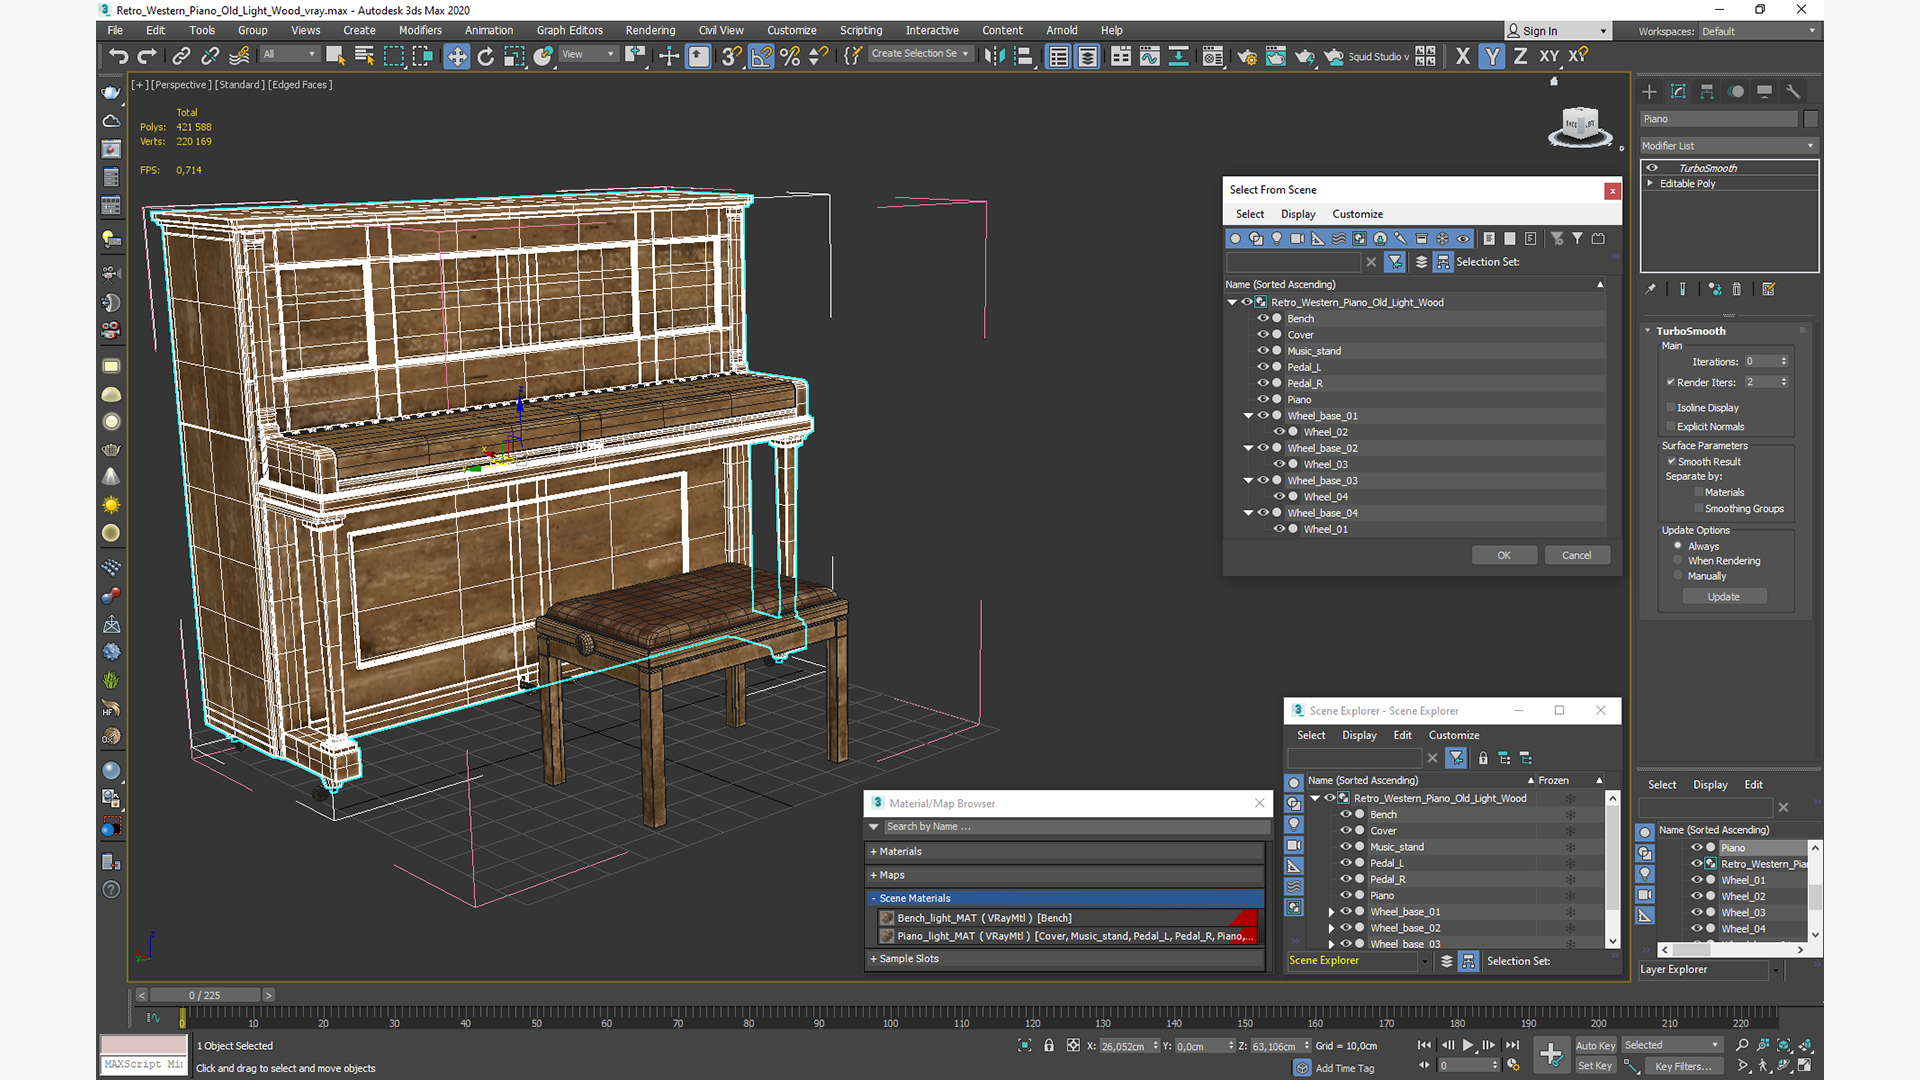Select Manually update option
The height and width of the screenshot is (1080, 1920).
1678,575
